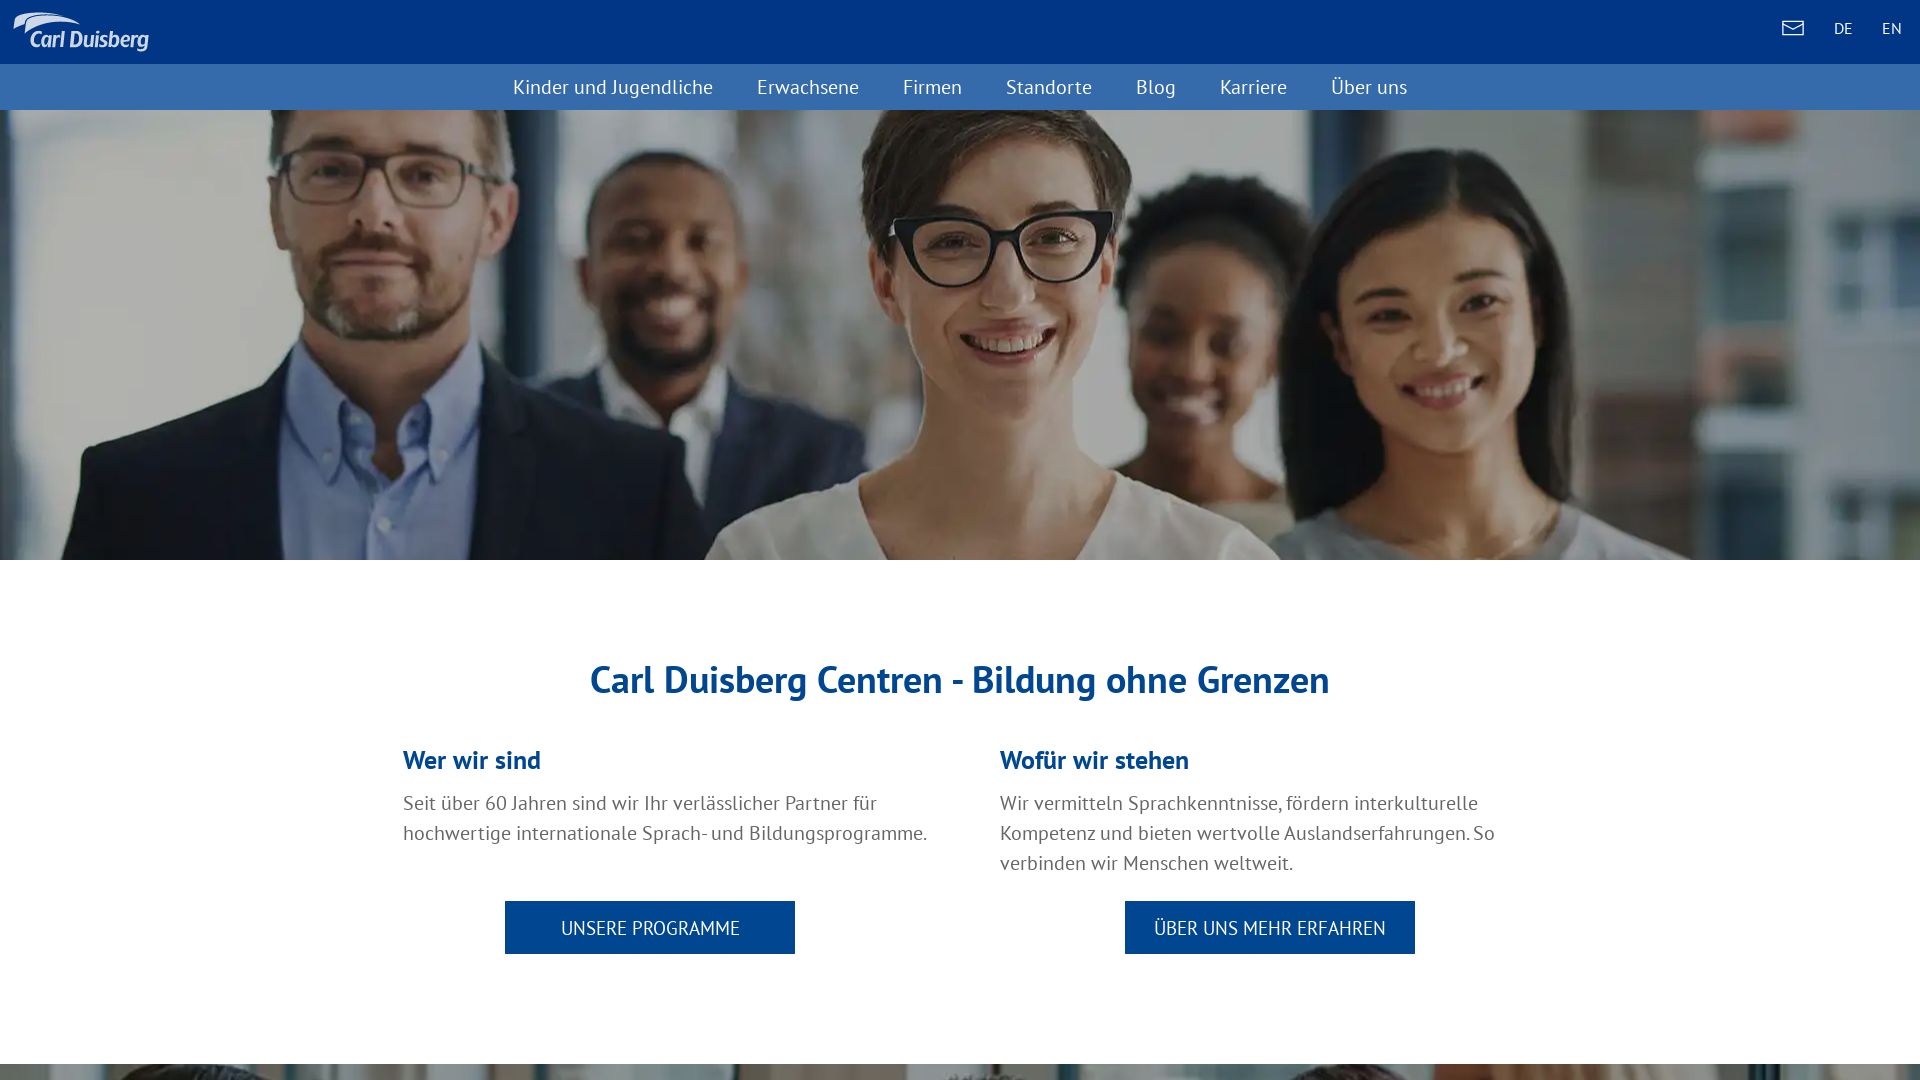Expand the Standorte navigation item
The width and height of the screenshot is (1920, 1080).
(1048, 87)
